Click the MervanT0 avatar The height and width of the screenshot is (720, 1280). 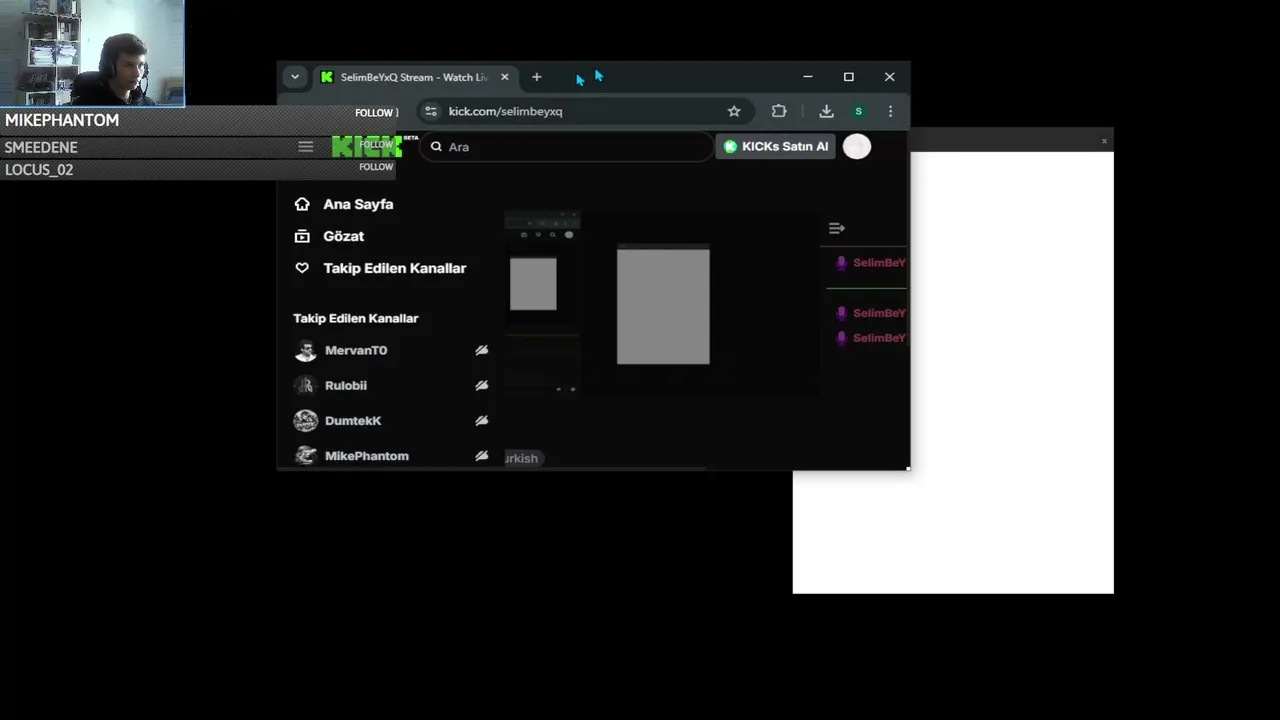click(306, 350)
